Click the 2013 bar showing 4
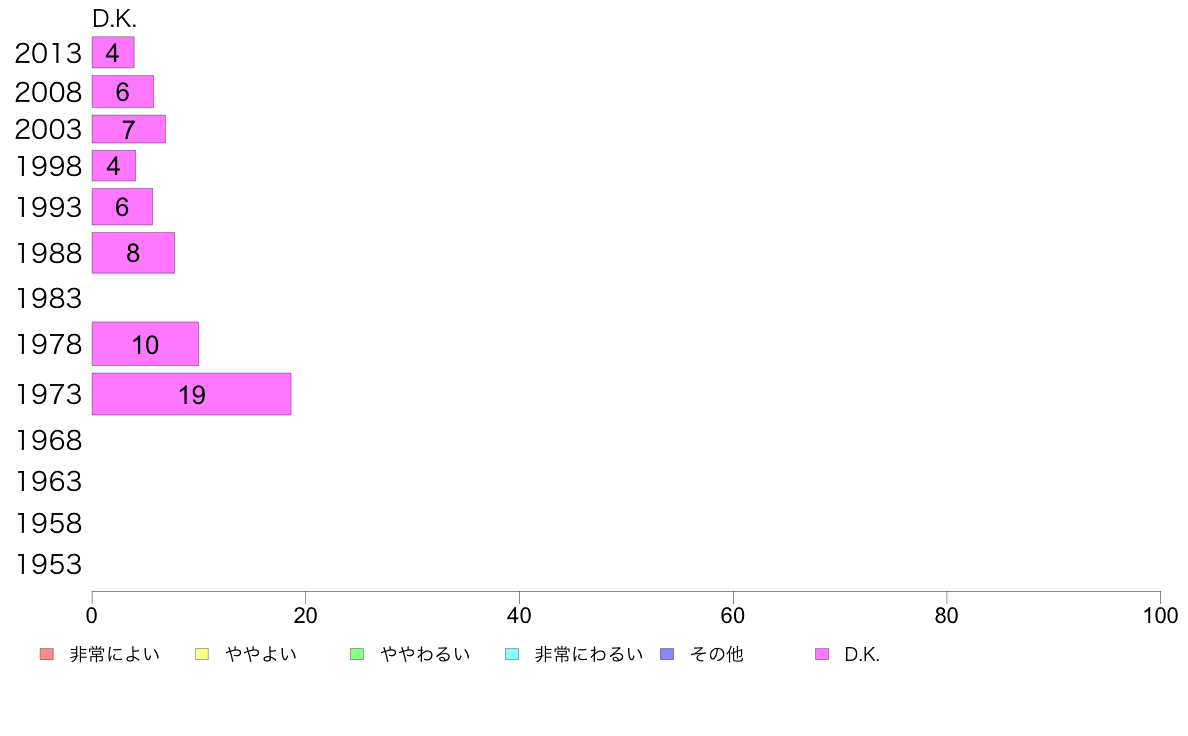The height and width of the screenshot is (736, 1188). (113, 52)
